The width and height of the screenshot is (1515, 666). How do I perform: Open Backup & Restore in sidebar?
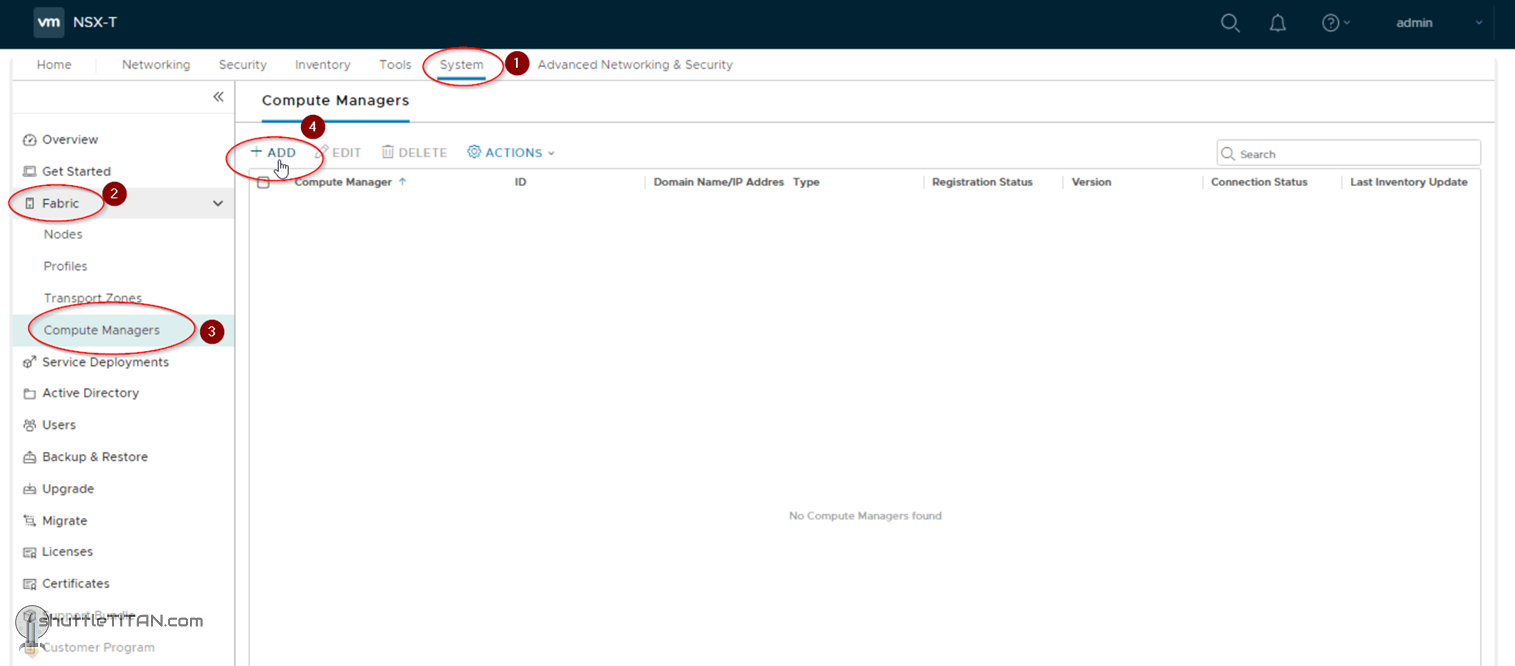94,457
